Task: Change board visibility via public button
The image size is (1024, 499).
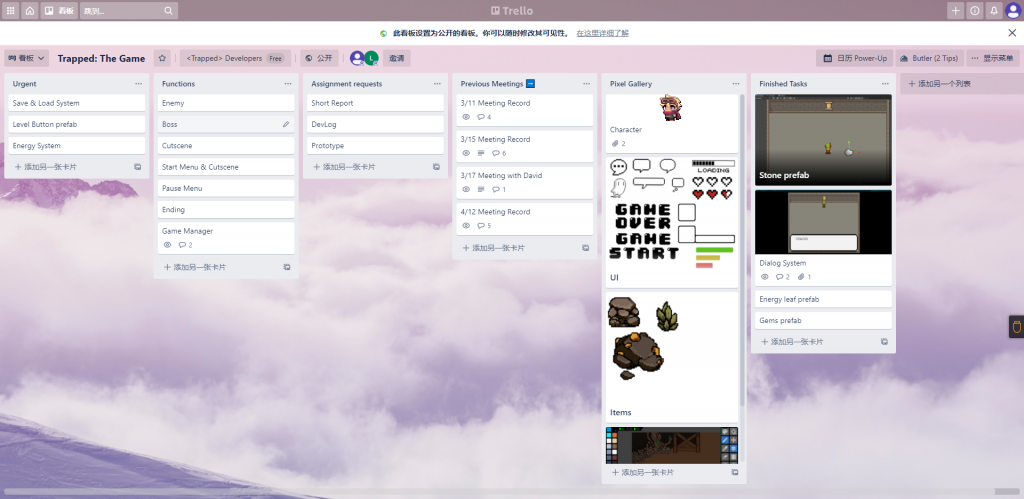Action: tap(319, 58)
